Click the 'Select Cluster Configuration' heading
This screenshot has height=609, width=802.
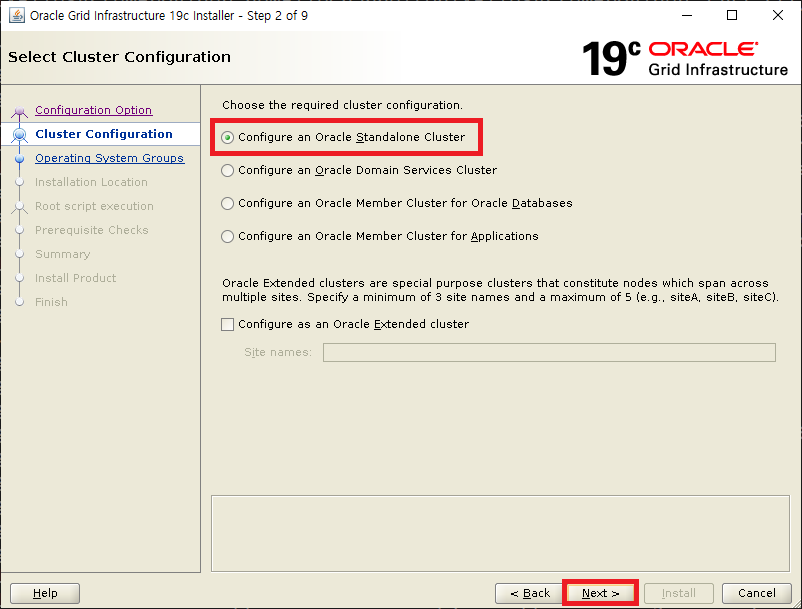pyautogui.click(x=119, y=57)
